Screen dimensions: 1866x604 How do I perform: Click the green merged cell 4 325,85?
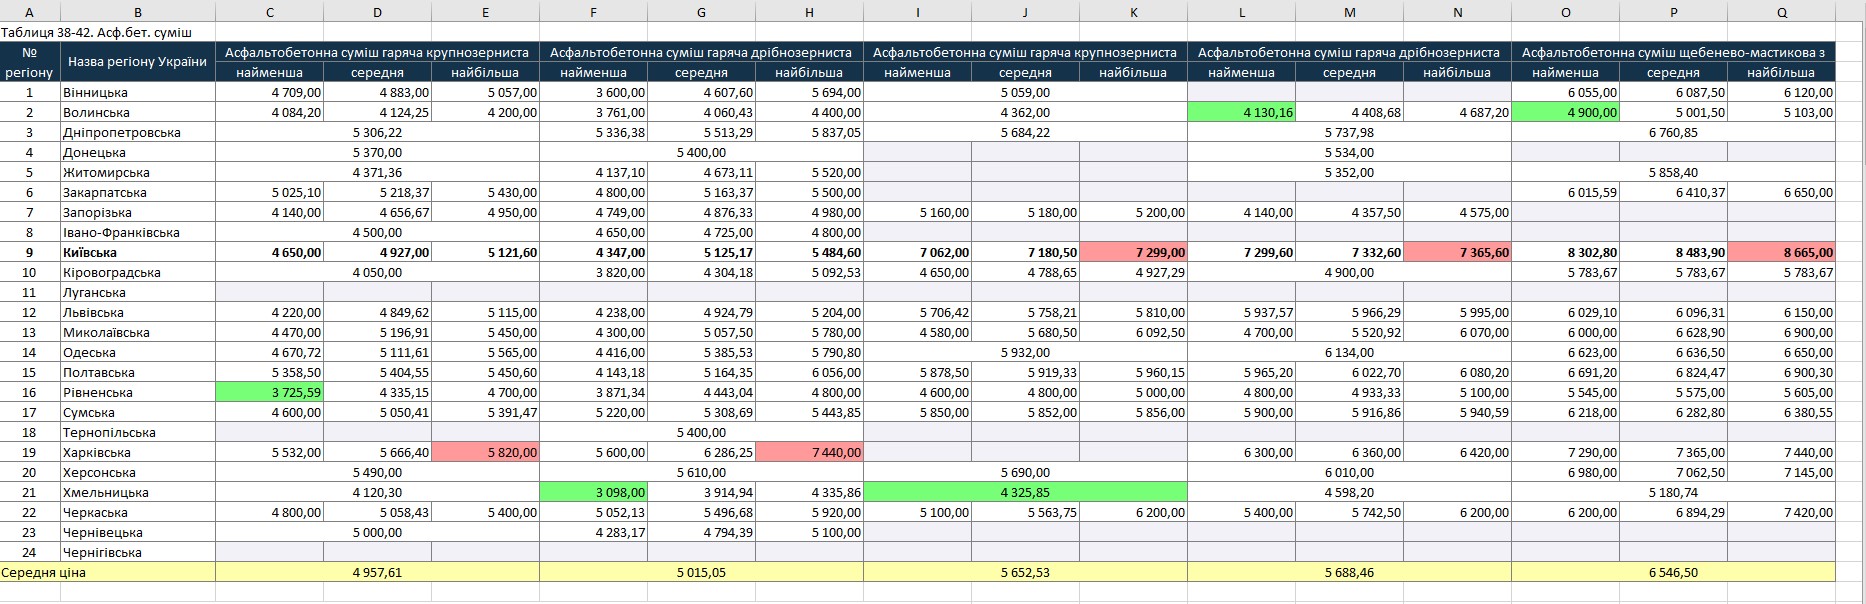point(1025,493)
